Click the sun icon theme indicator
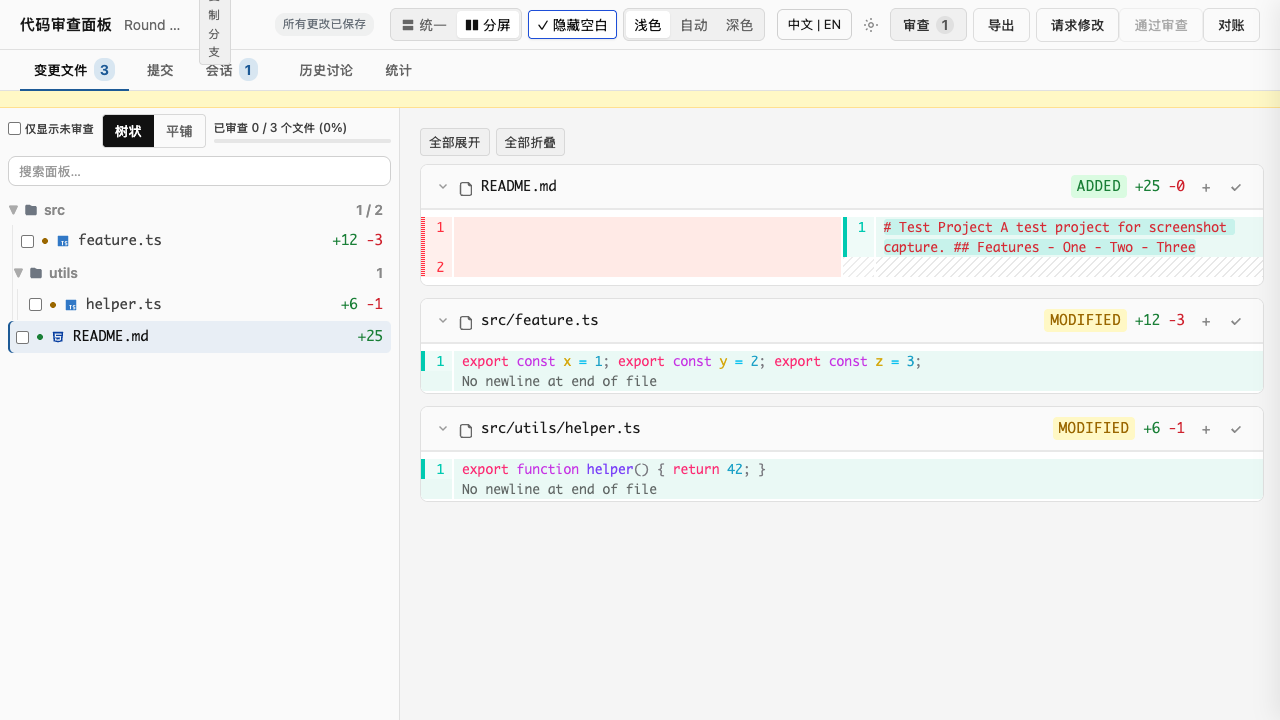1280x720 pixels. point(871,25)
